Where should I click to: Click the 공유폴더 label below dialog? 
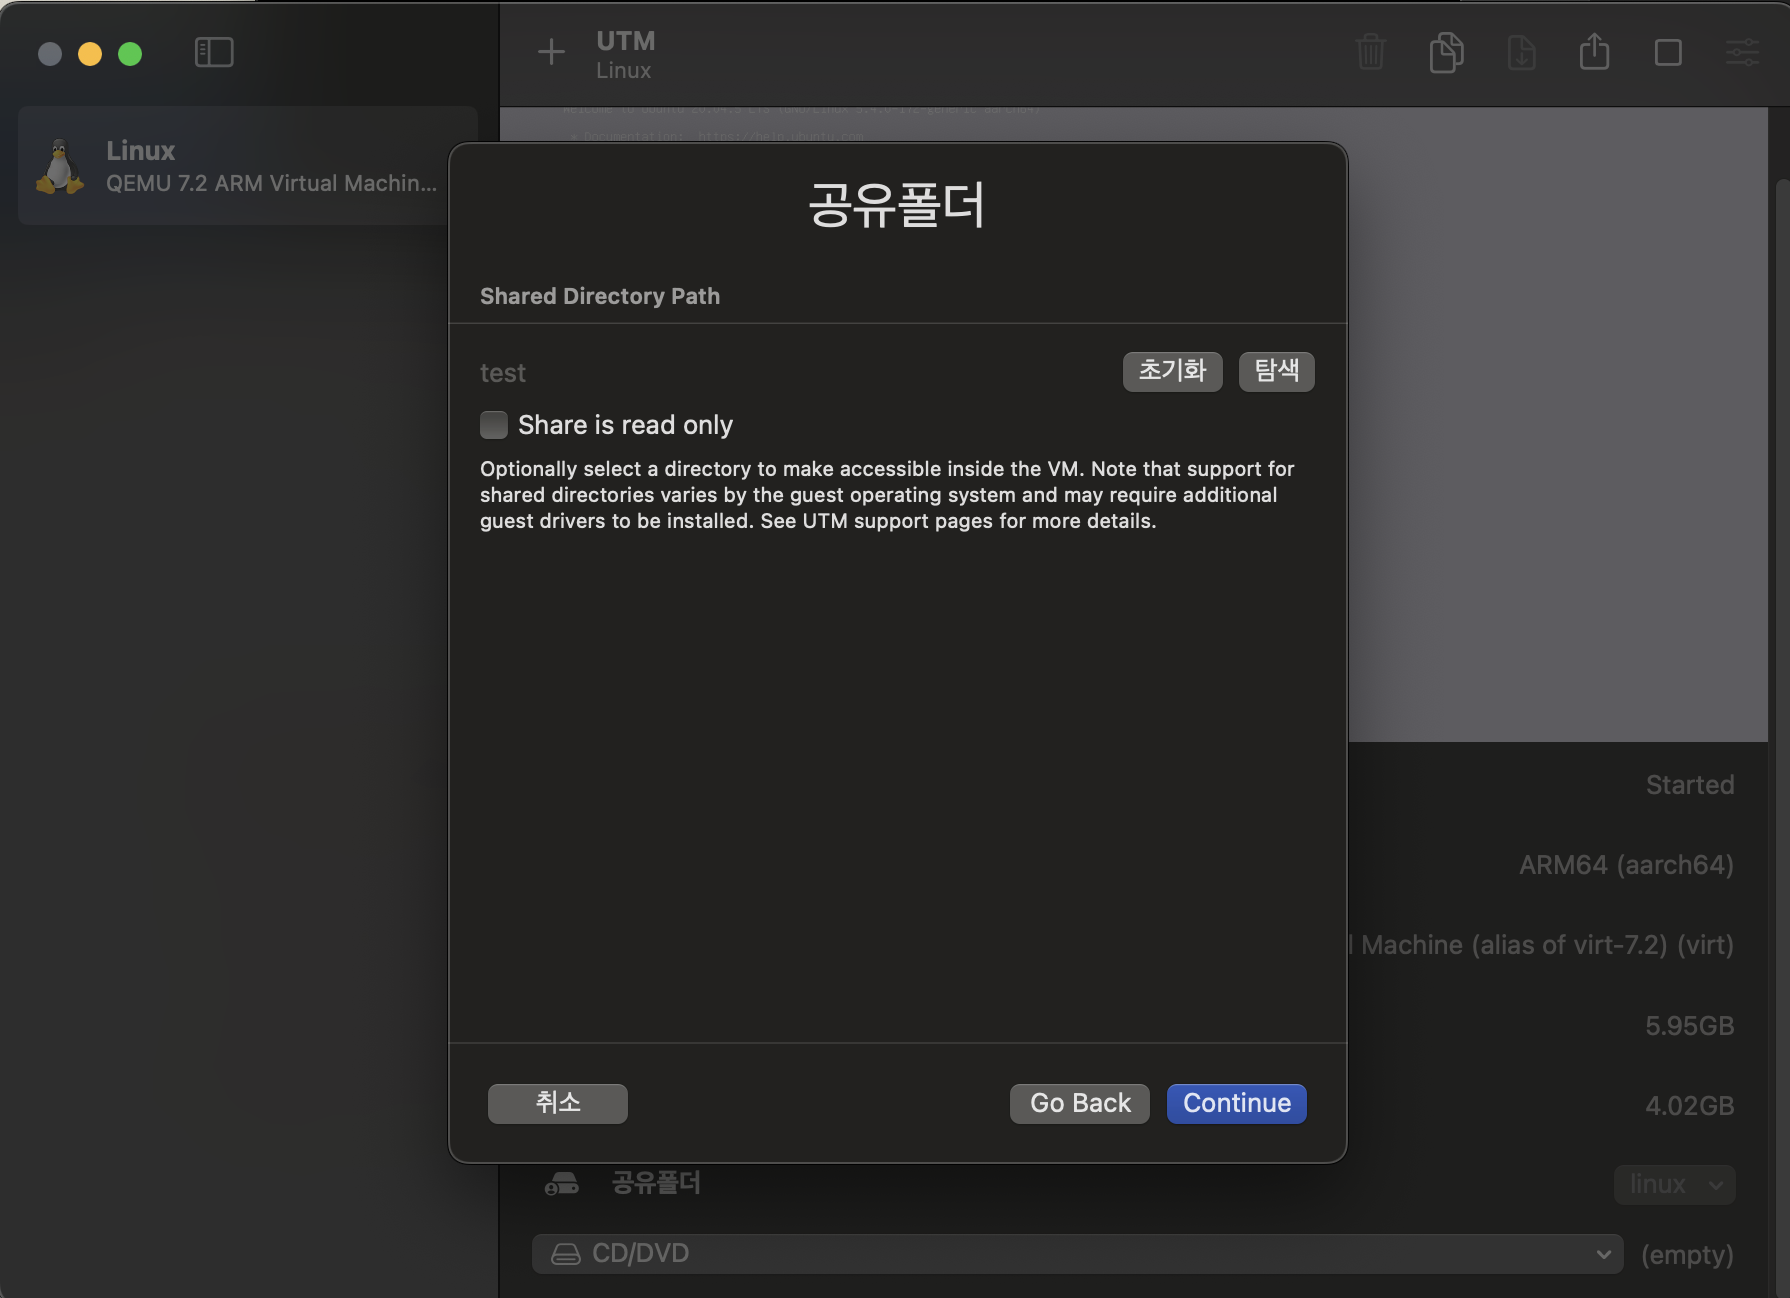tap(656, 1183)
